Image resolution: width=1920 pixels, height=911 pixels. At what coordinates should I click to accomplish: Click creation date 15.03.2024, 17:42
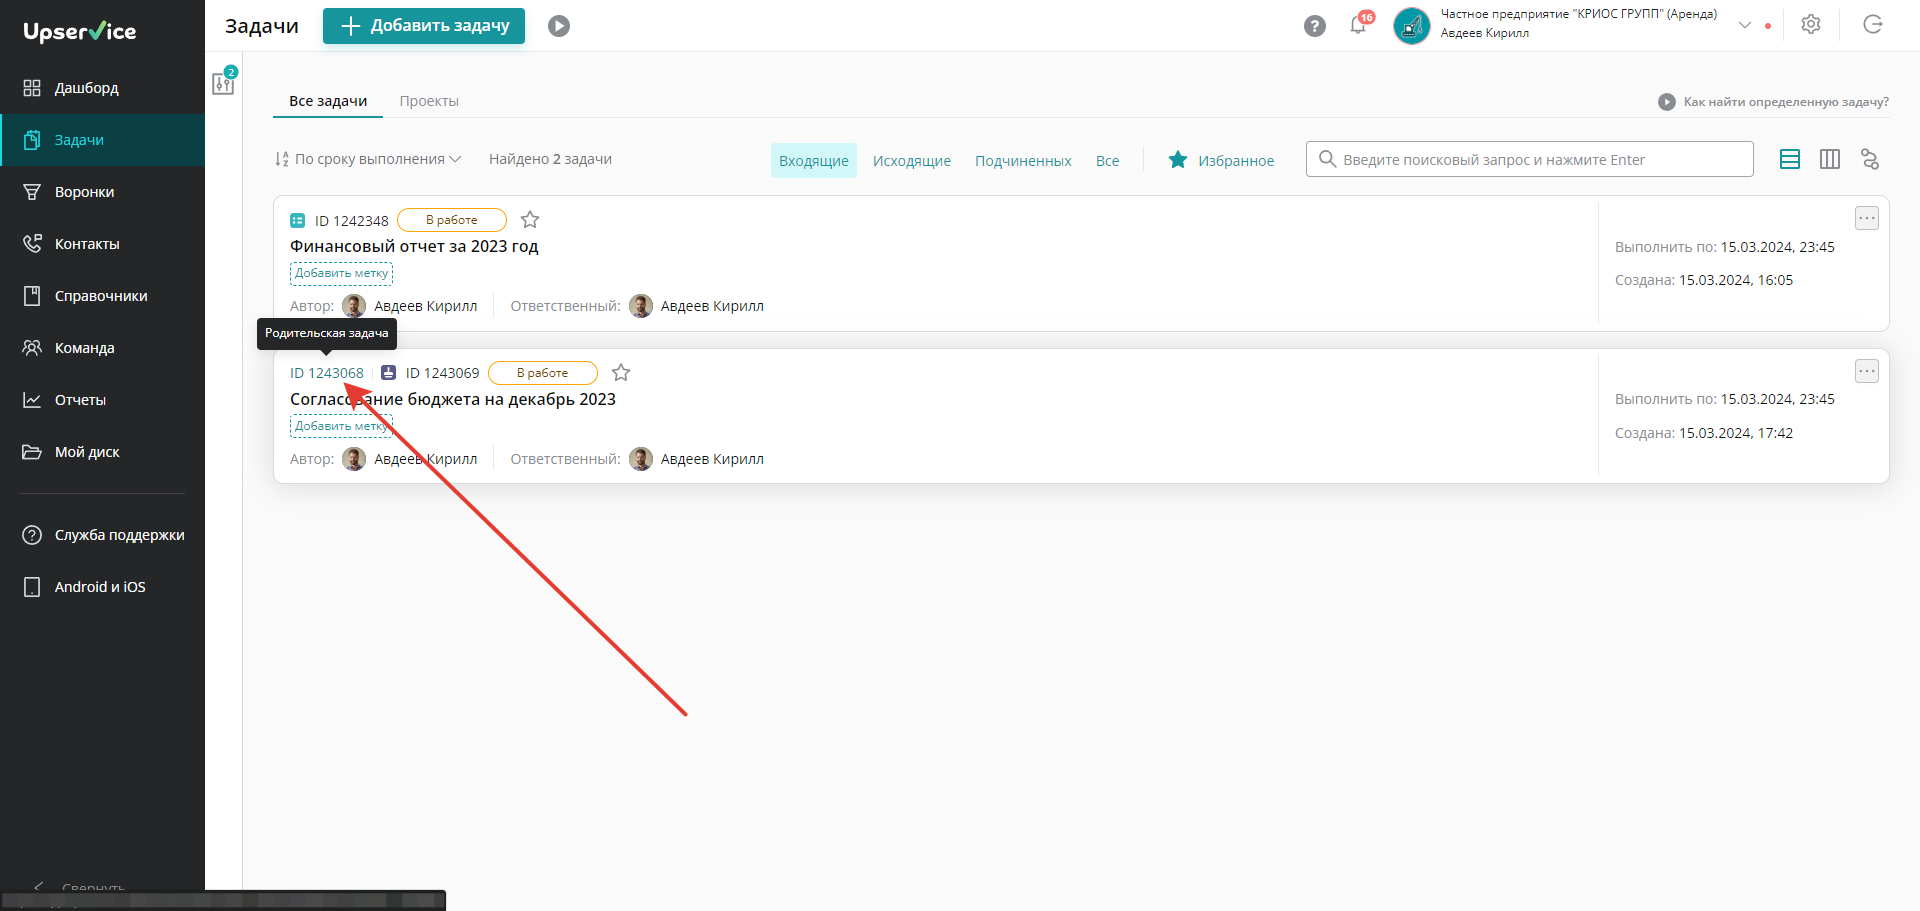(x=1736, y=433)
